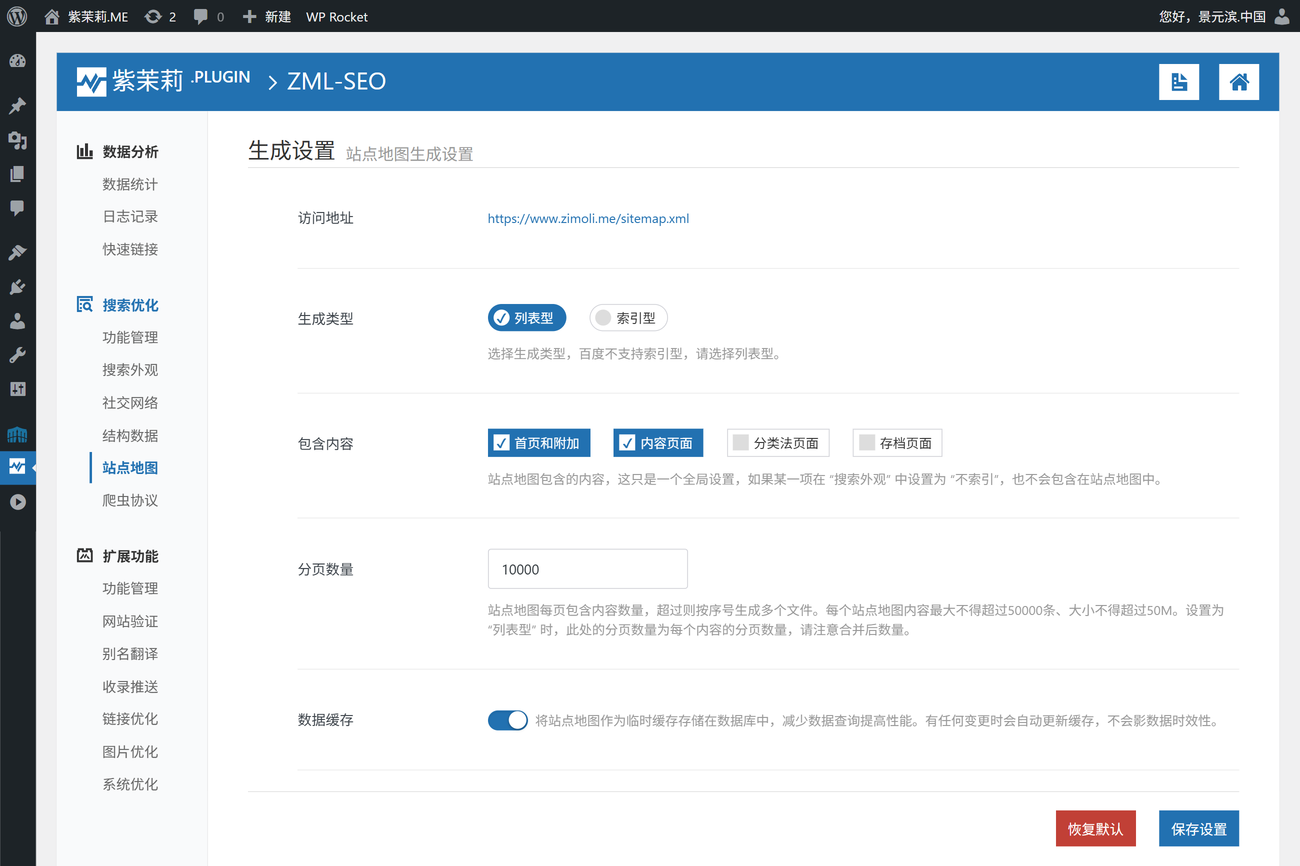Open WP Rocket in the admin bar
This screenshot has height=866, width=1300.
(x=337, y=16)
